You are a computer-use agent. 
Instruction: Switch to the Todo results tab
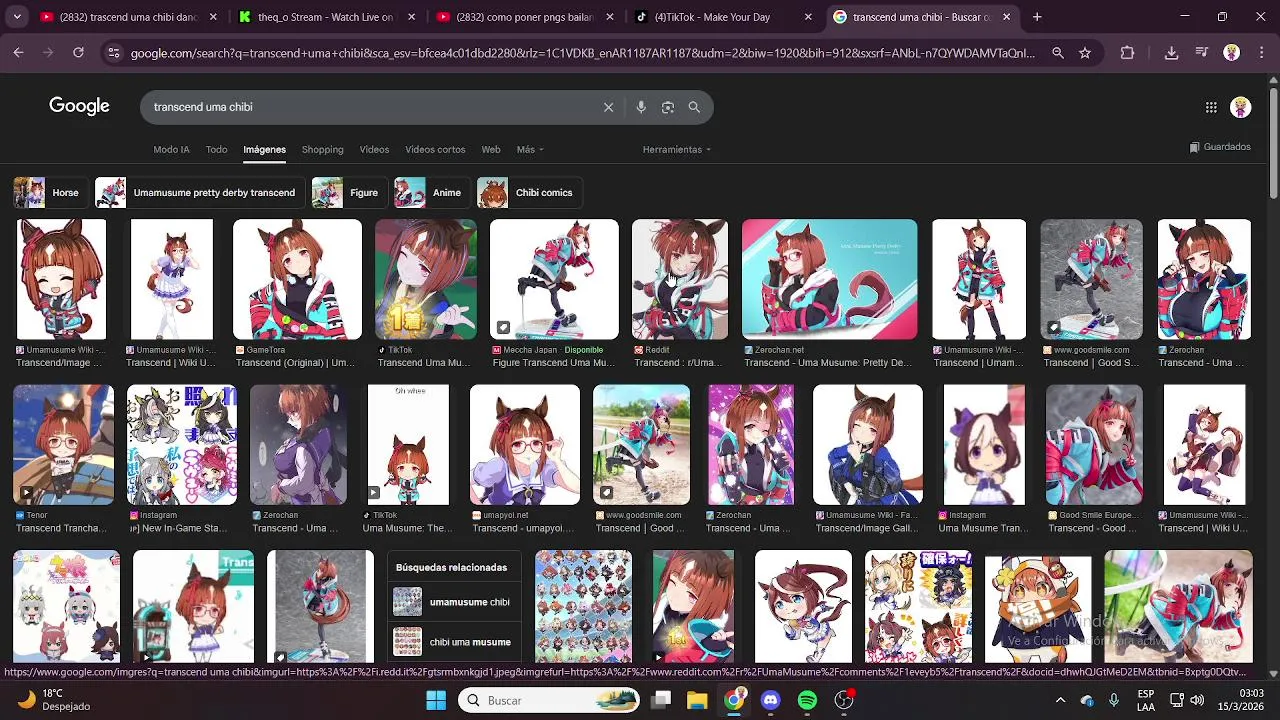click(x=216, y=149)
